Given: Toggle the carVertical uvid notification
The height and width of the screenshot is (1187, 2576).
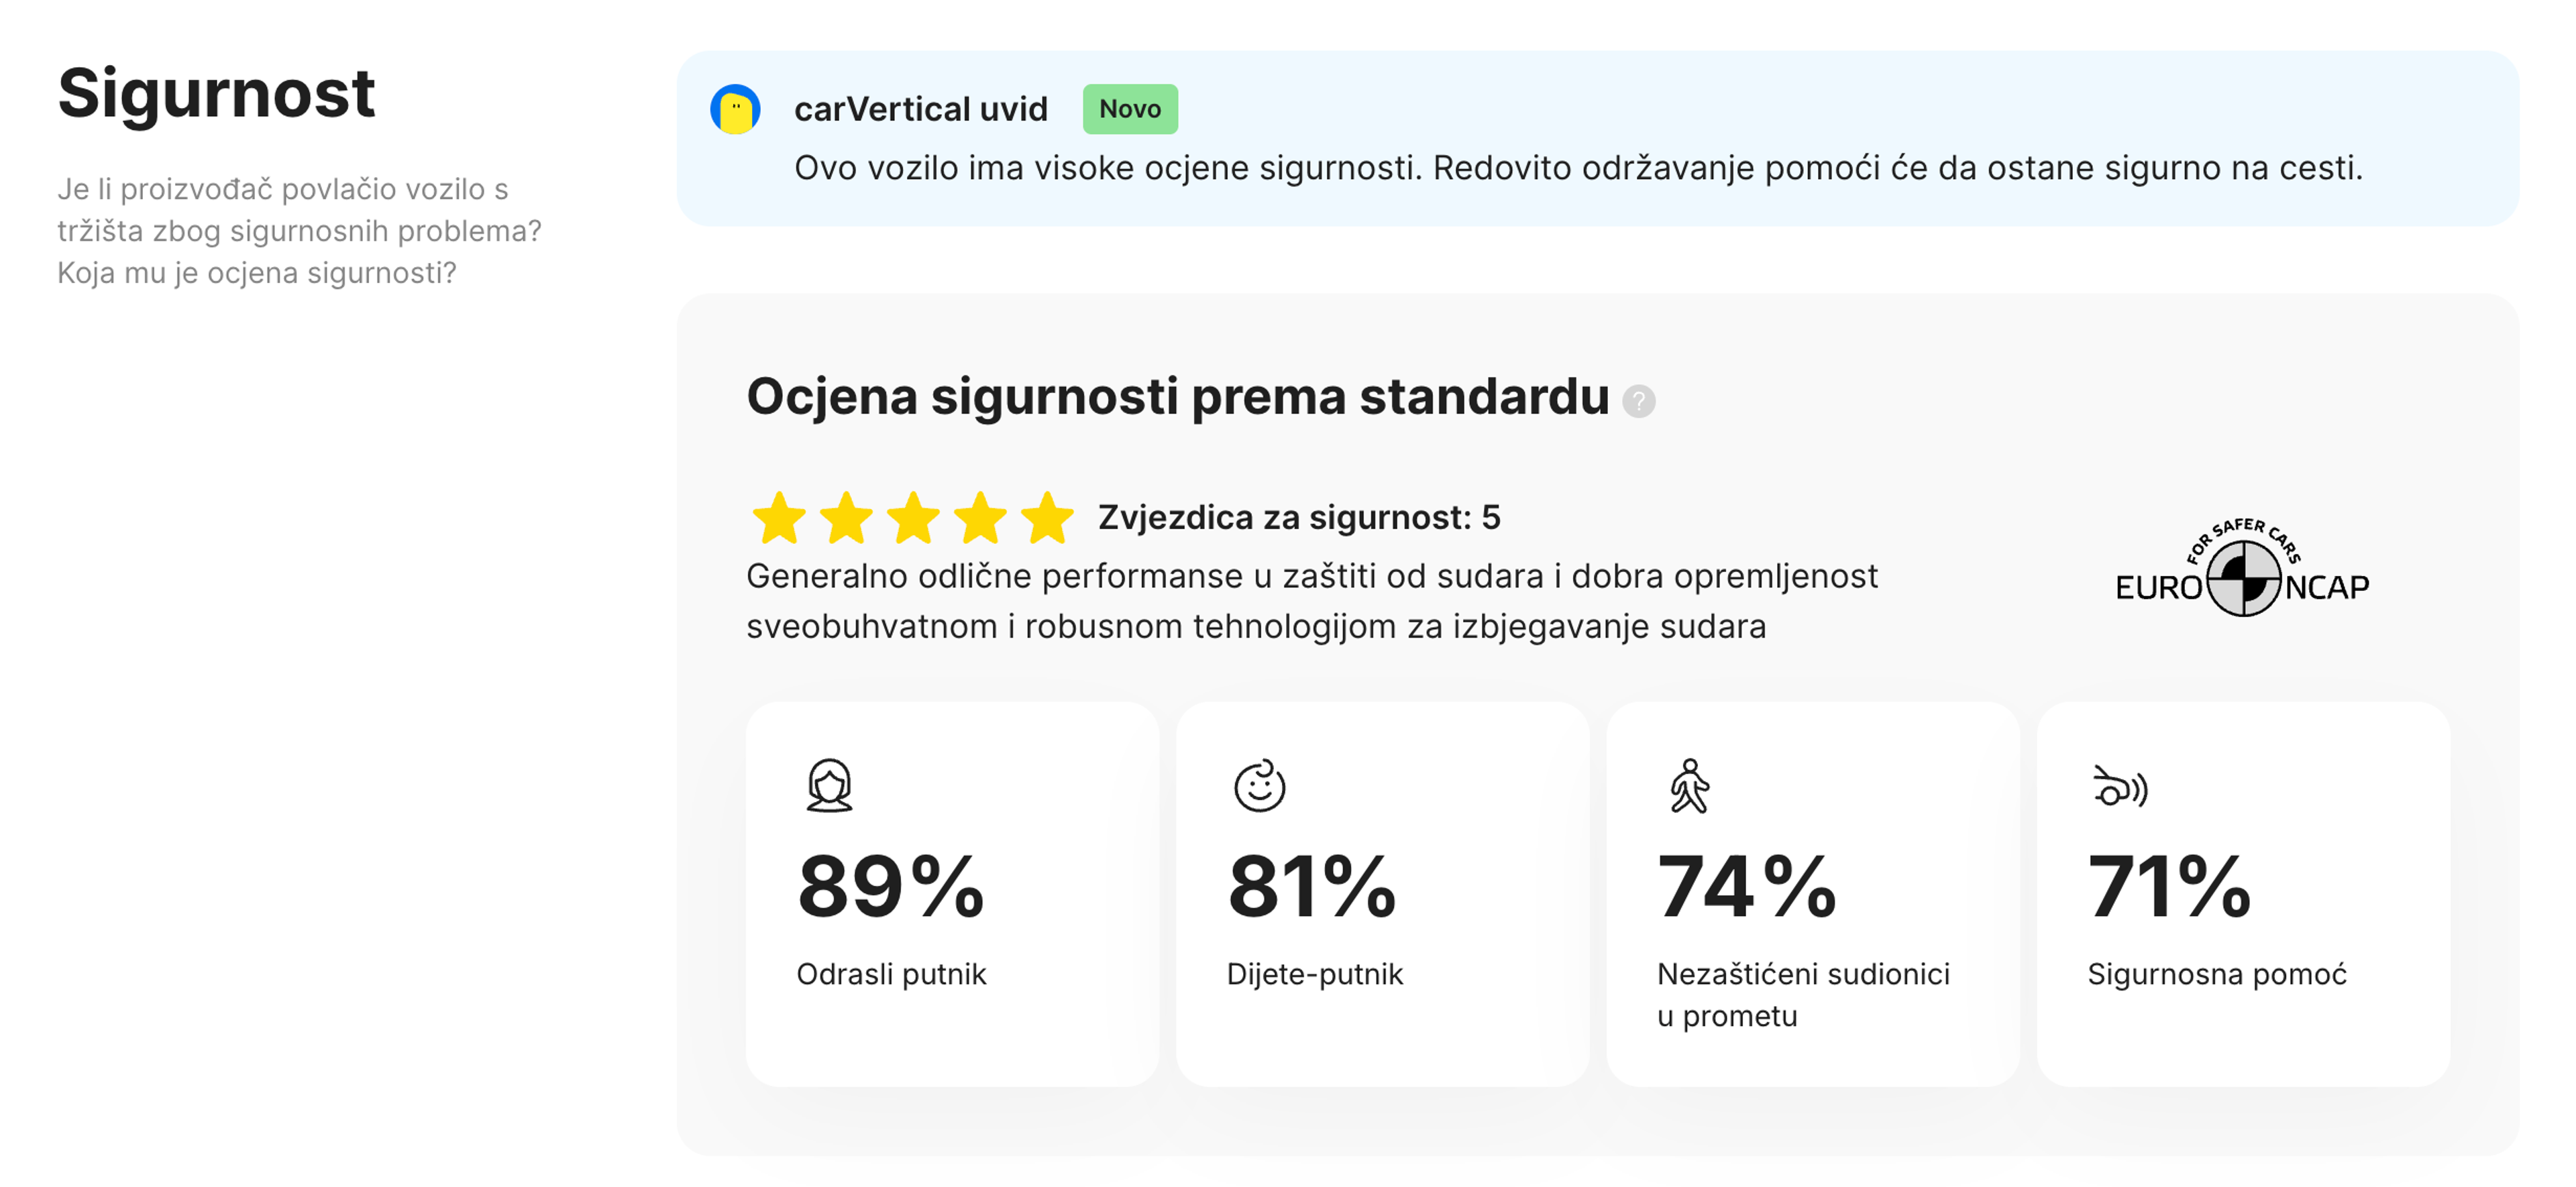Looking at the screenshot, I should [x=920, y=108].
